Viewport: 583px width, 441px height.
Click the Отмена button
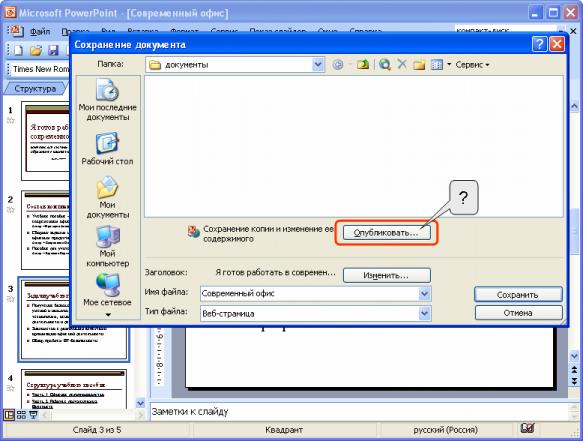pos(518,313)
